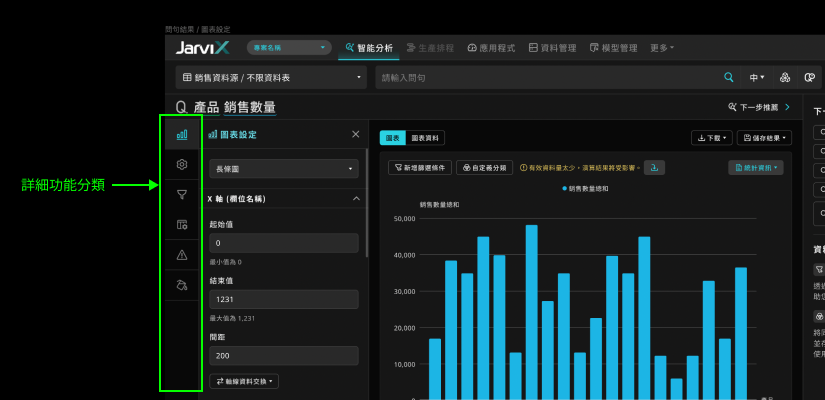Select the gear settings sidebar icon

pos(182,165)
